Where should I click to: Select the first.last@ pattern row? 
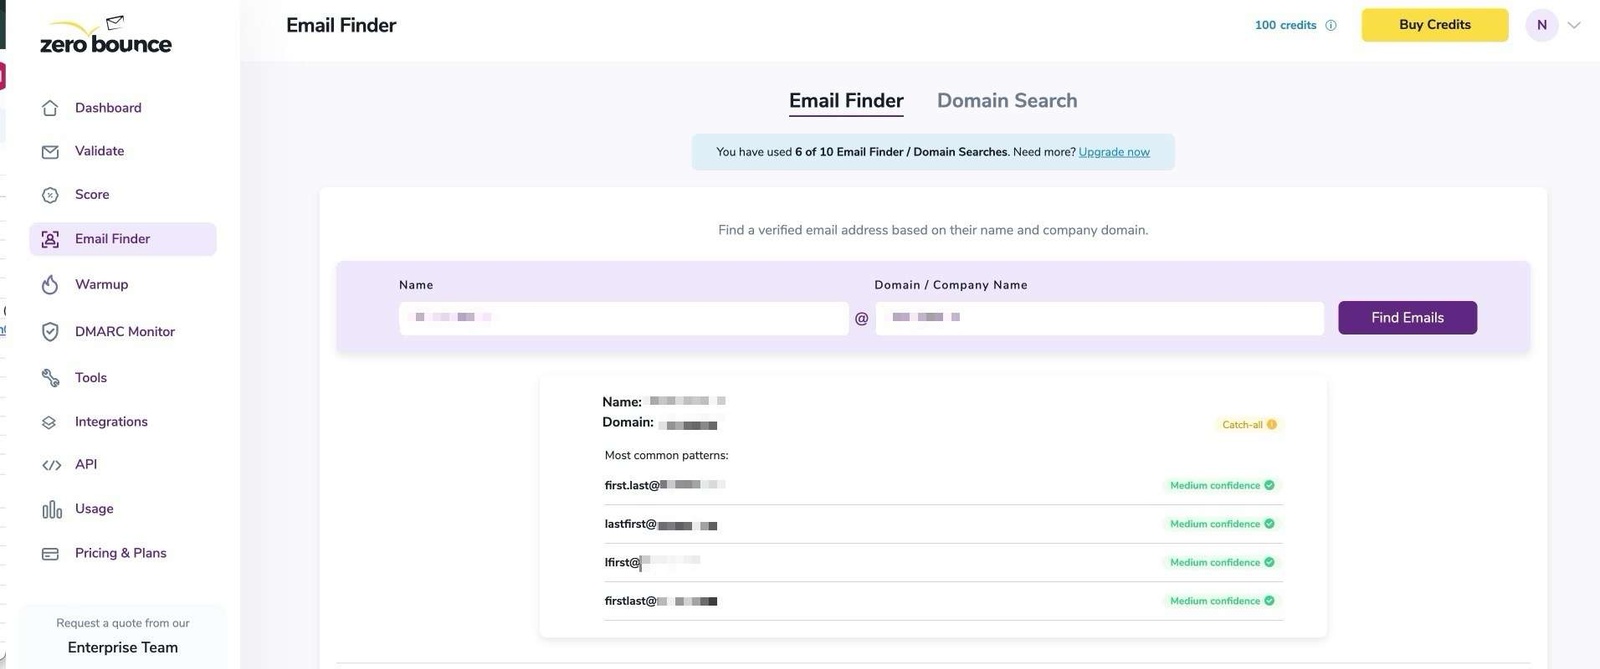click(x=943, y=485)
